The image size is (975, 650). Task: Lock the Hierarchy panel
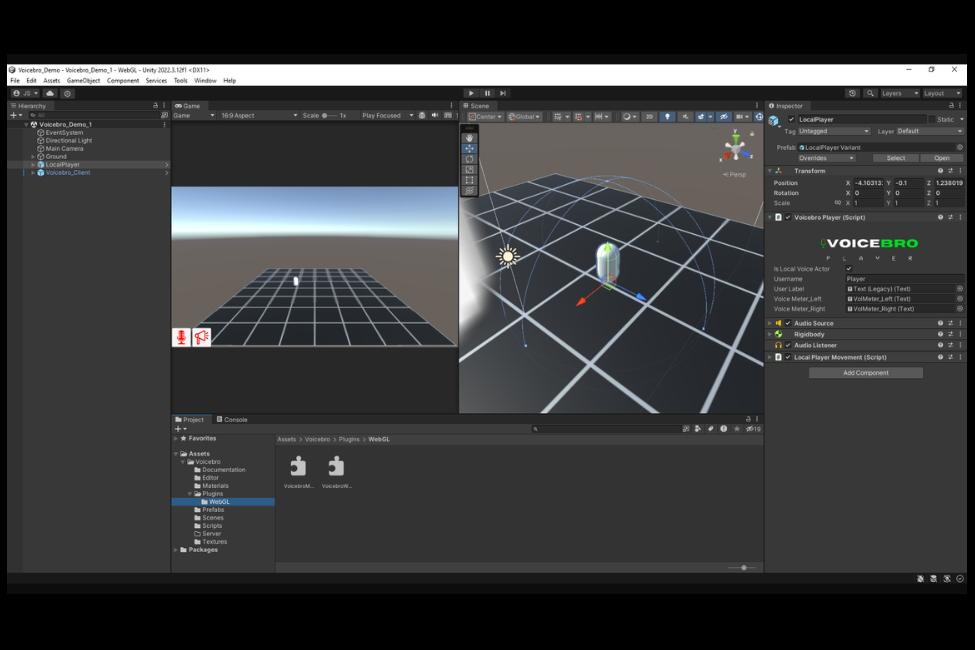pos(155,106)
